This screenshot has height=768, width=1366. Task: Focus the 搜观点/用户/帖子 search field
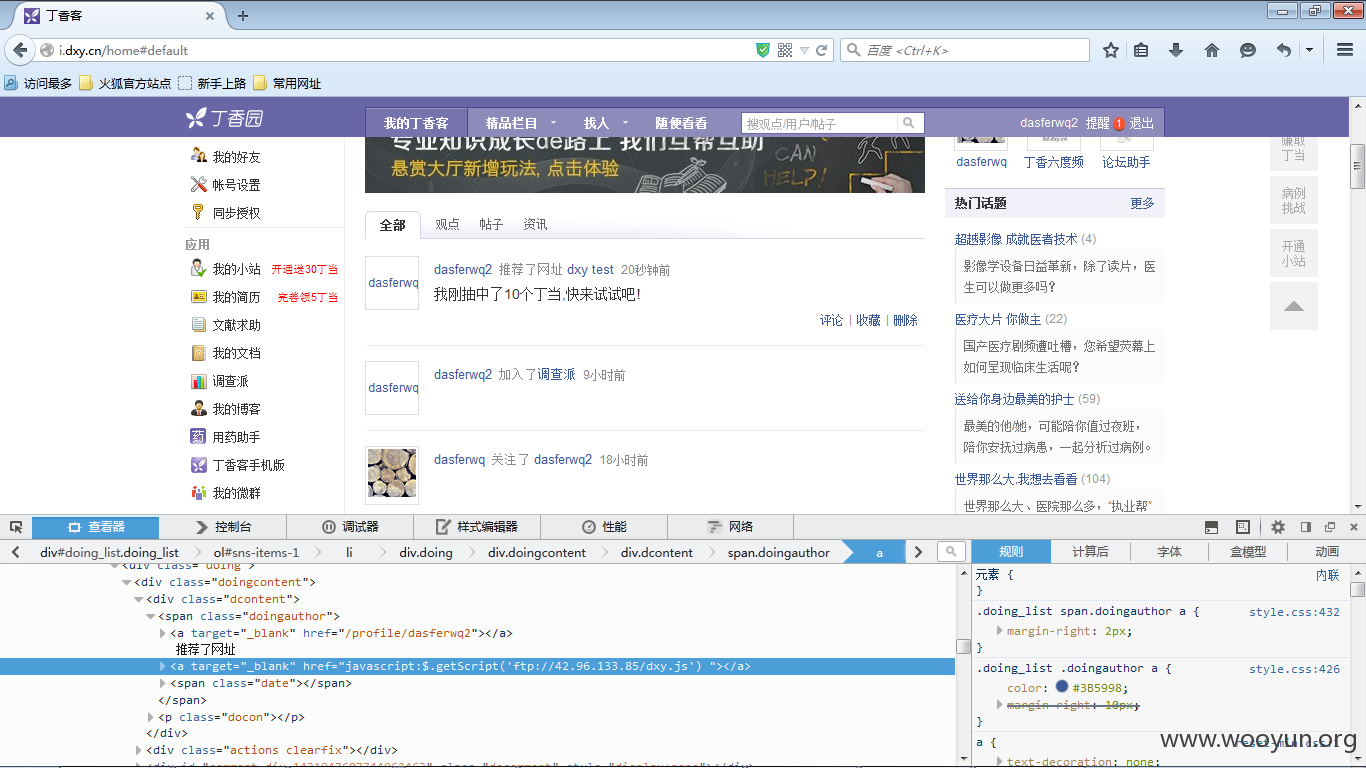[x=820, y=123]
